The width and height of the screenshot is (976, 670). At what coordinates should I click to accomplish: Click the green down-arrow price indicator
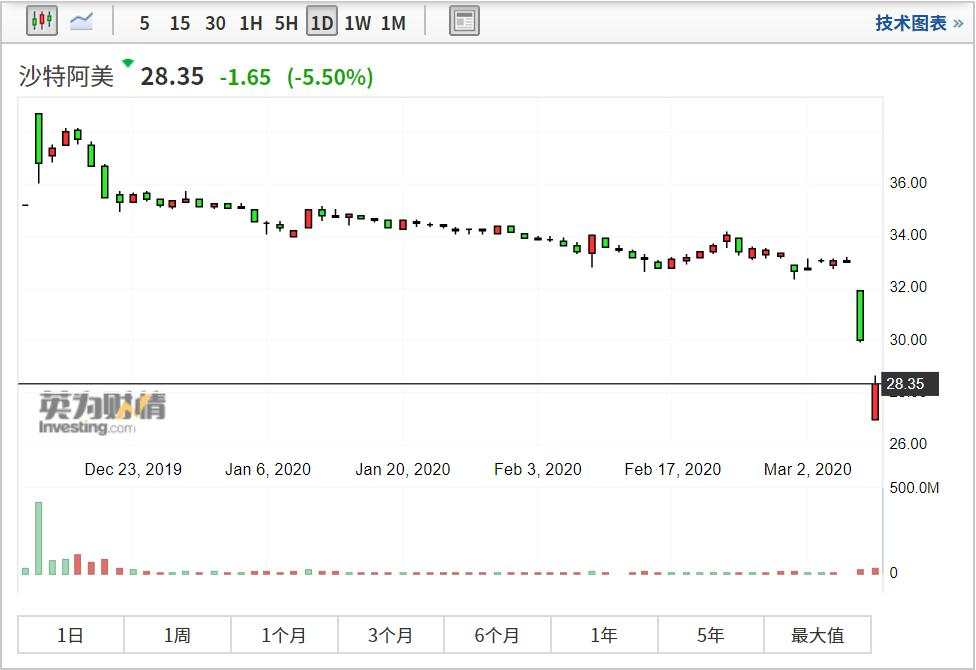[x=128, y=62]
